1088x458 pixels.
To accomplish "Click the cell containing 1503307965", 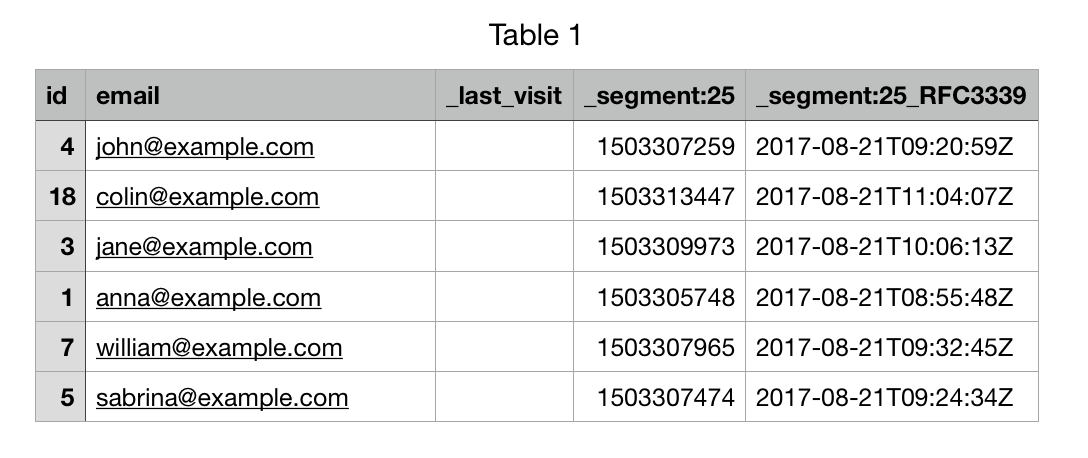I will (665, 347).
